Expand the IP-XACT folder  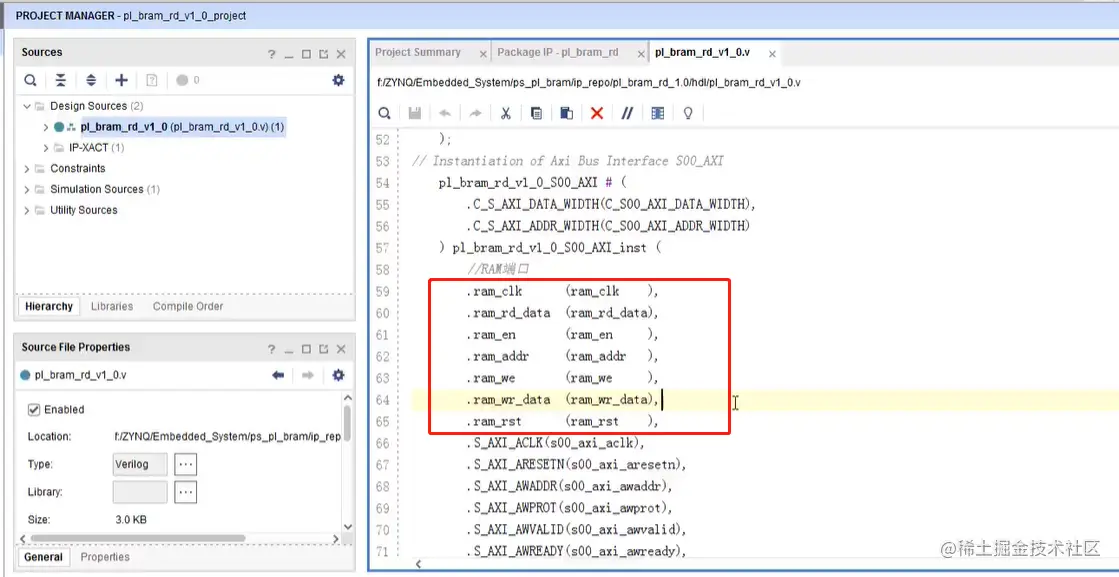pyautogui.click(x=46, y=148)
